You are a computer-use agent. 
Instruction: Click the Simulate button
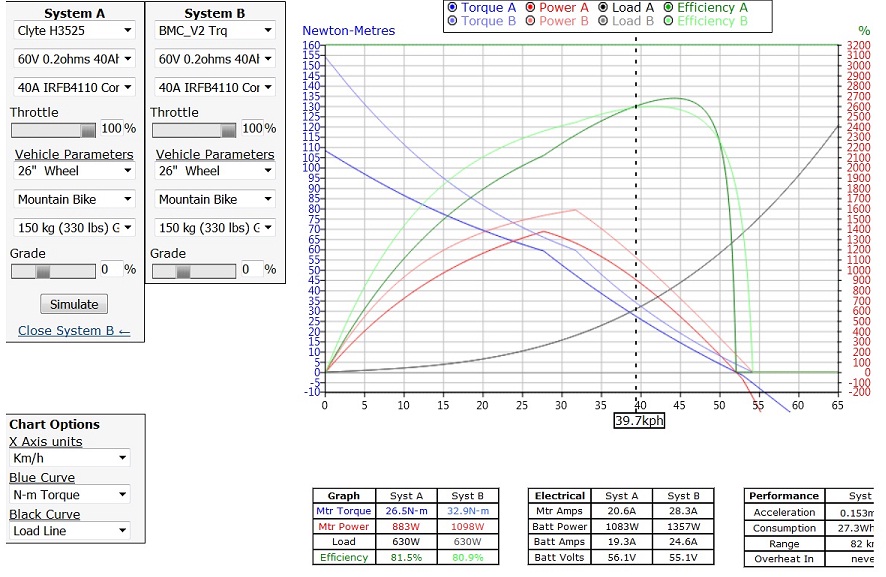pos(74,304)
